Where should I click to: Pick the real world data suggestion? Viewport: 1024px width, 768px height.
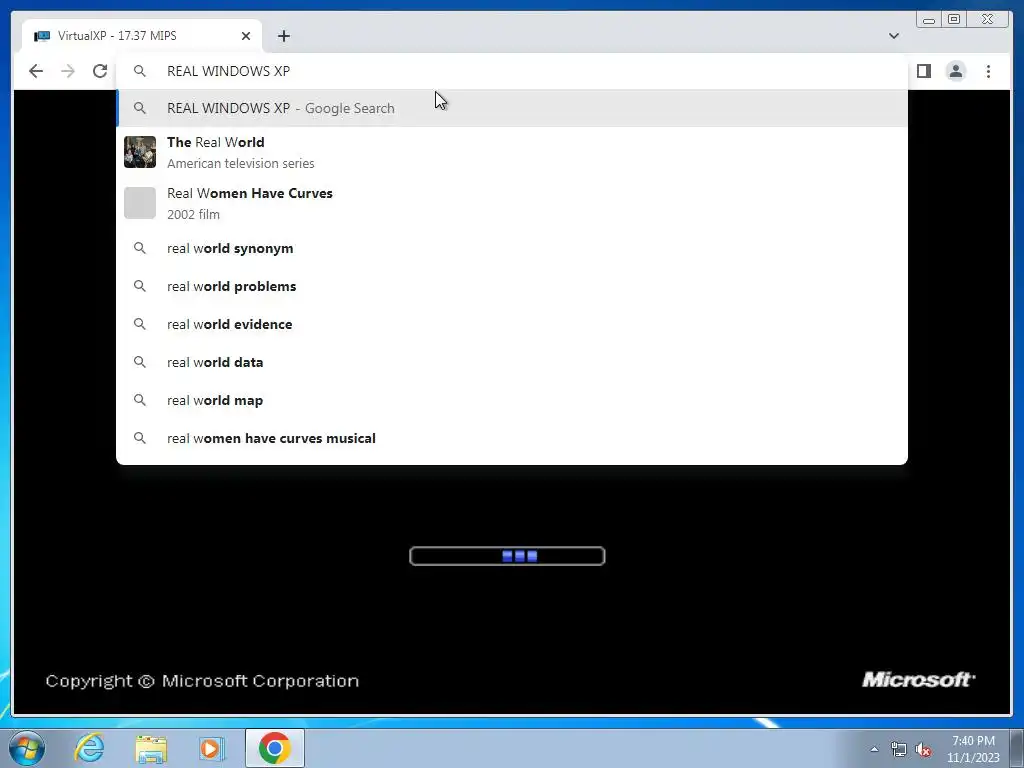click(512, 362)
